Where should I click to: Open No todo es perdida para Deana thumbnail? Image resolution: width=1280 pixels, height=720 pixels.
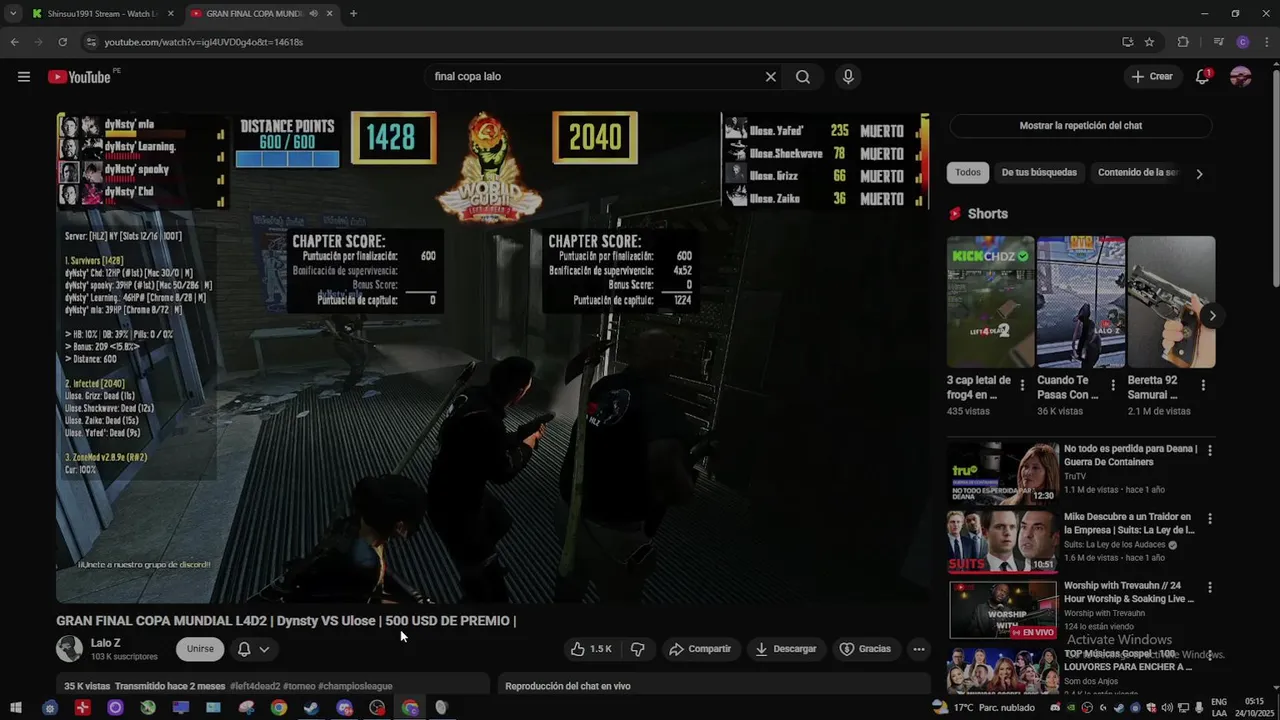coord(1003,473)
